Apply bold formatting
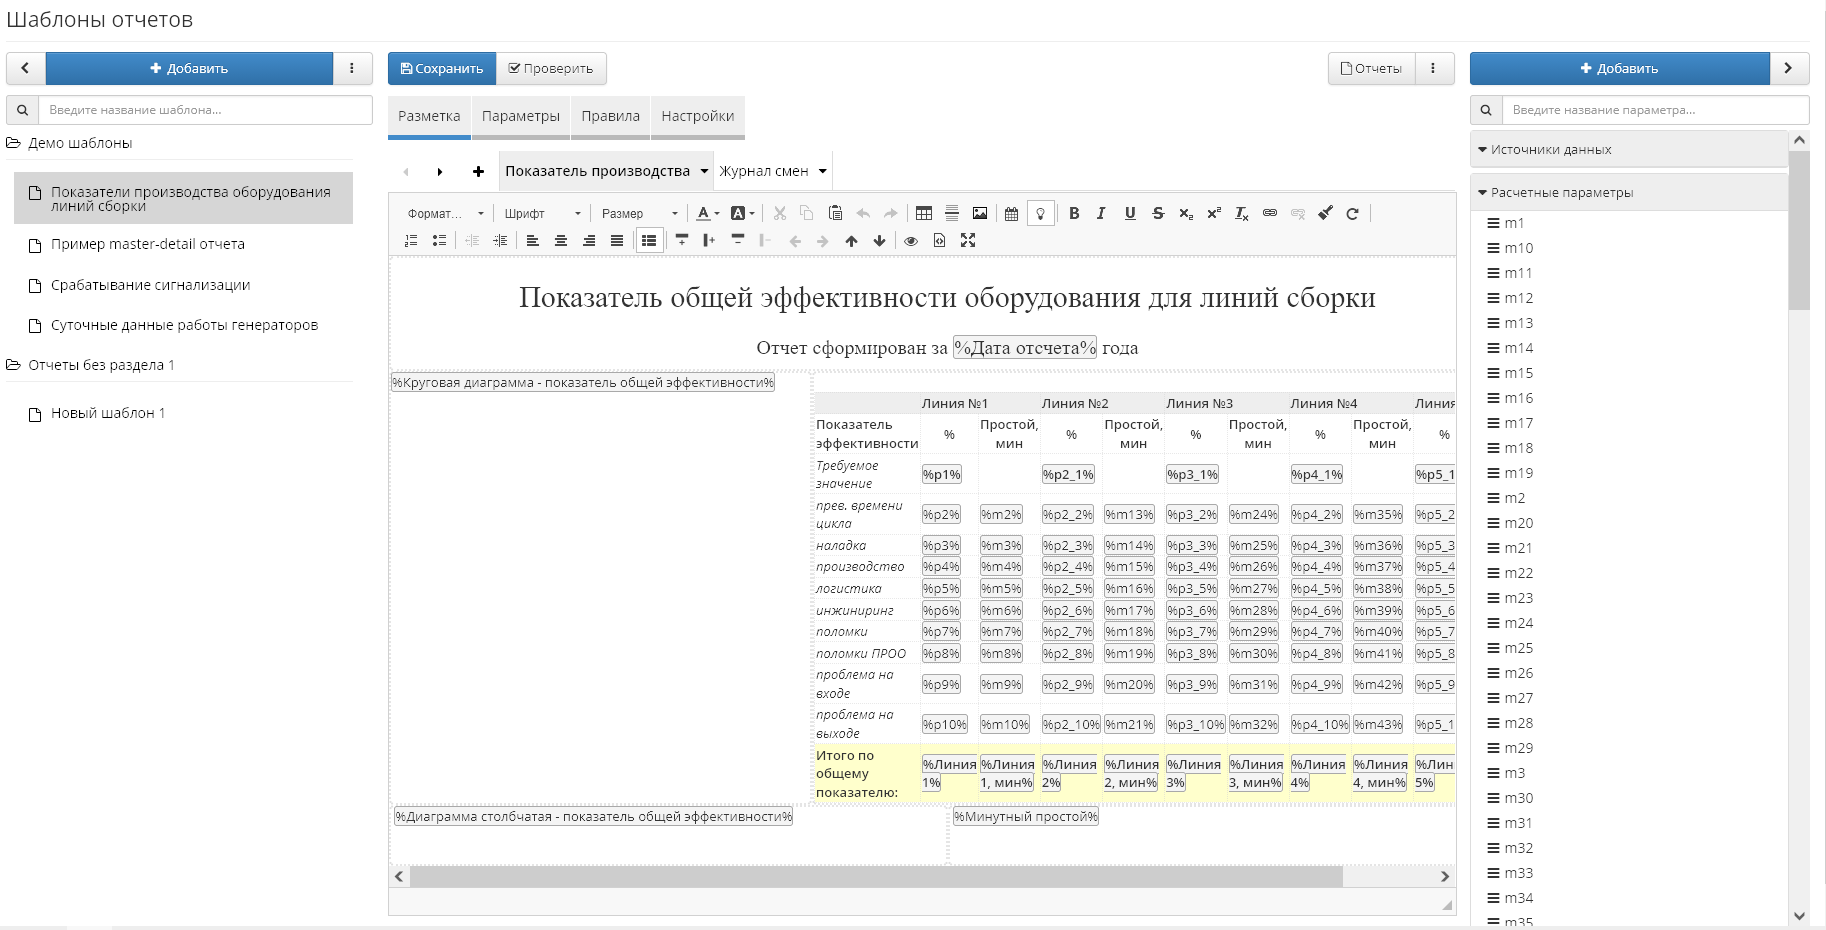Image resolution: width=1826 pixels, height=930 pixels. tap(1074, 213)
